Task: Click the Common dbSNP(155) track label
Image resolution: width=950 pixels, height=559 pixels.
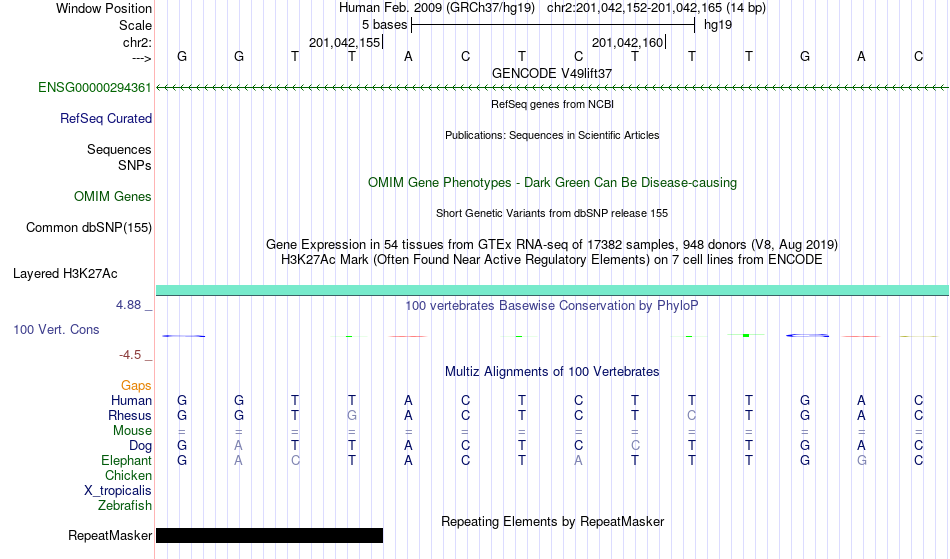Action: click(x=89, y=228)
